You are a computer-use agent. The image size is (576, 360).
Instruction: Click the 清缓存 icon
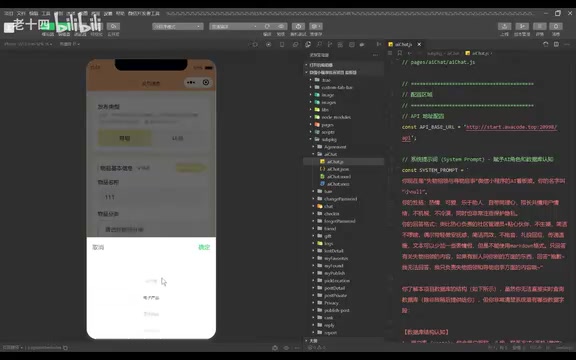click(316, 26)
